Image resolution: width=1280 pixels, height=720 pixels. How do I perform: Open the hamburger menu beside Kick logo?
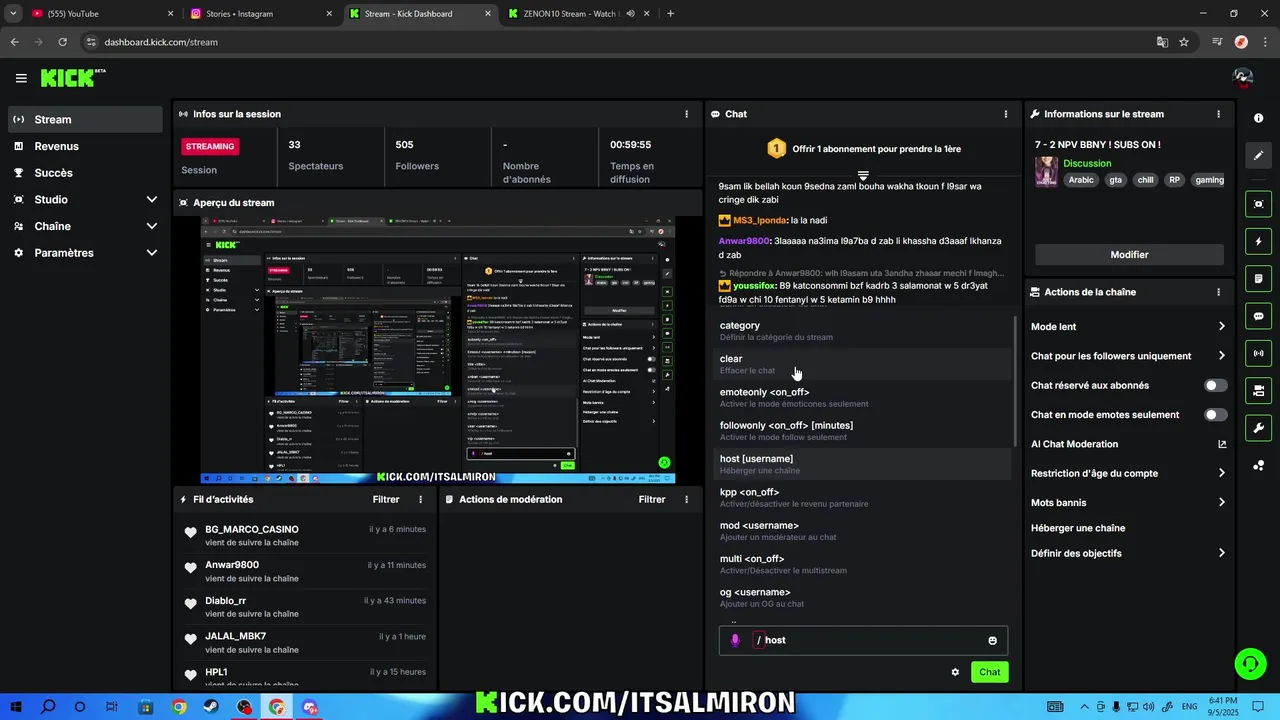(x=21, y=78)
